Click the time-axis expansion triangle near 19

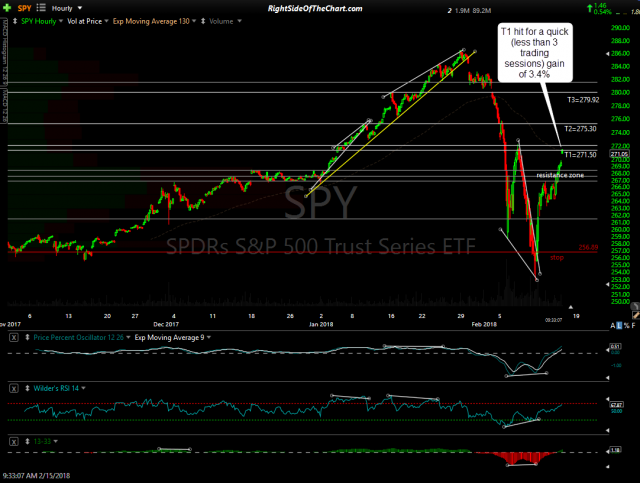[571, 307]
